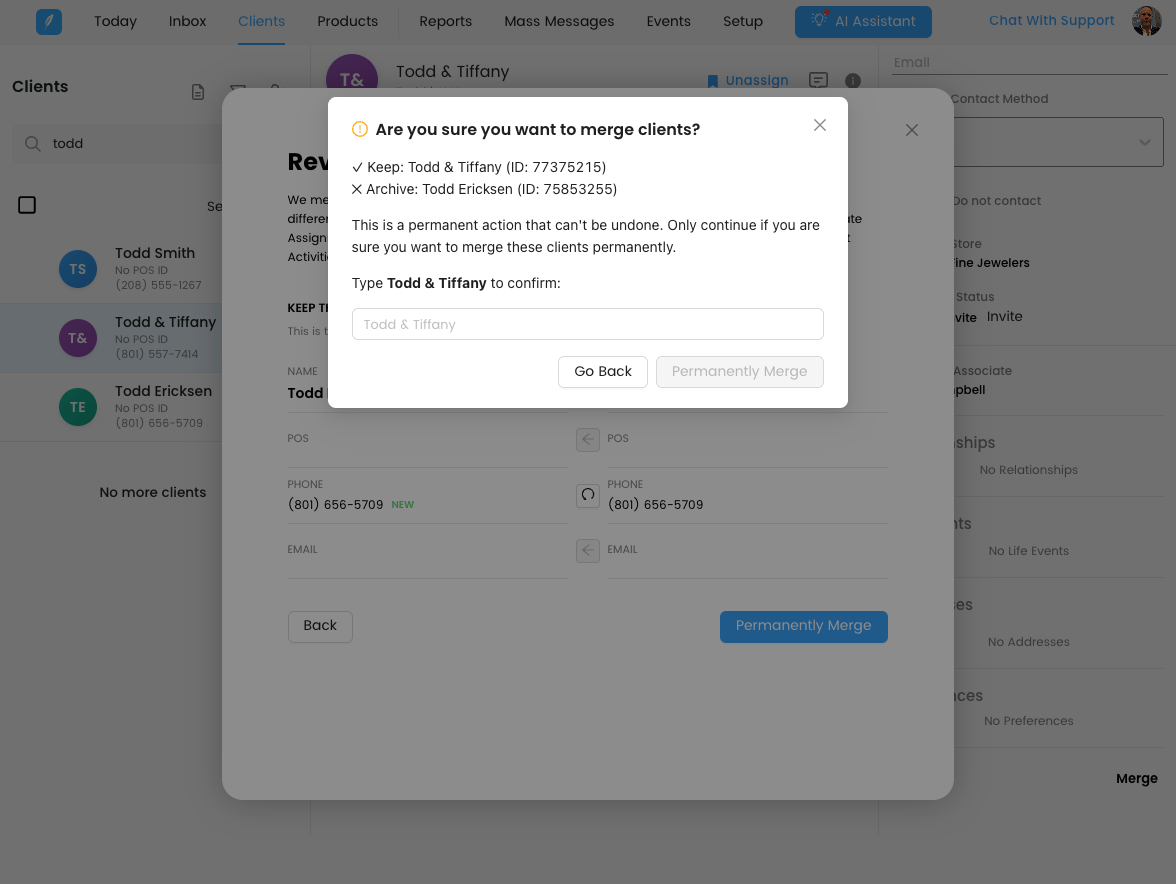The width and height of the screenshot is (1176, 884).
Task: Toggle the select-all clients checkbox
Action: (27, 205)
